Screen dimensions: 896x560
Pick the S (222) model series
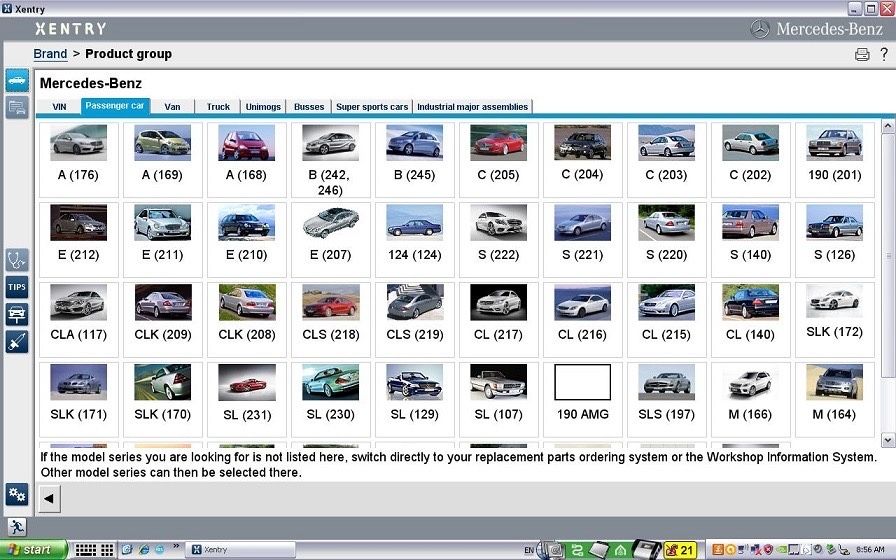click(x=498, y=239)
